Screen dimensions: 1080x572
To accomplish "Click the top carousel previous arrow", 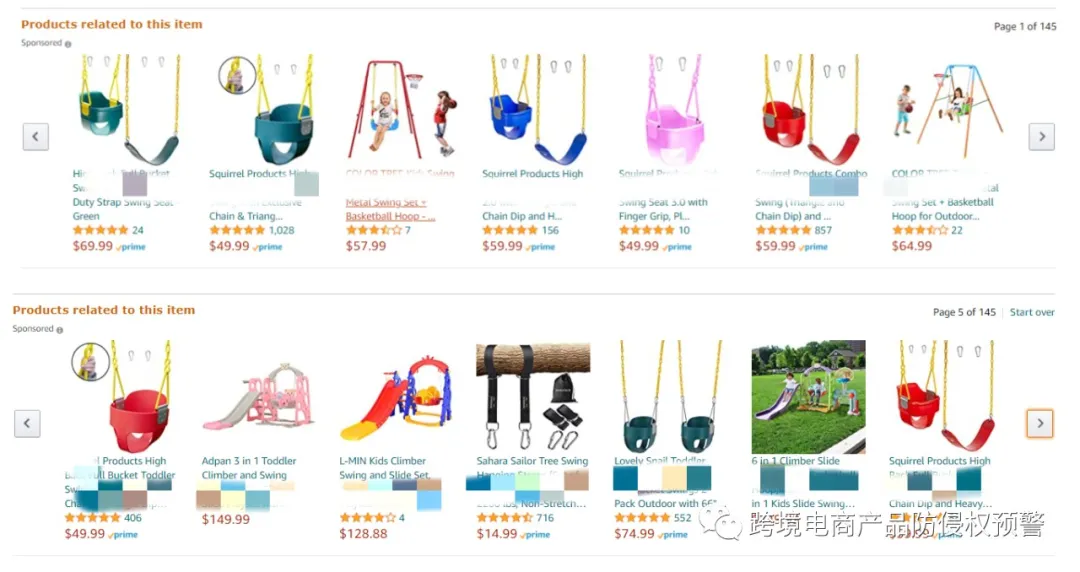I will point(36,136).
